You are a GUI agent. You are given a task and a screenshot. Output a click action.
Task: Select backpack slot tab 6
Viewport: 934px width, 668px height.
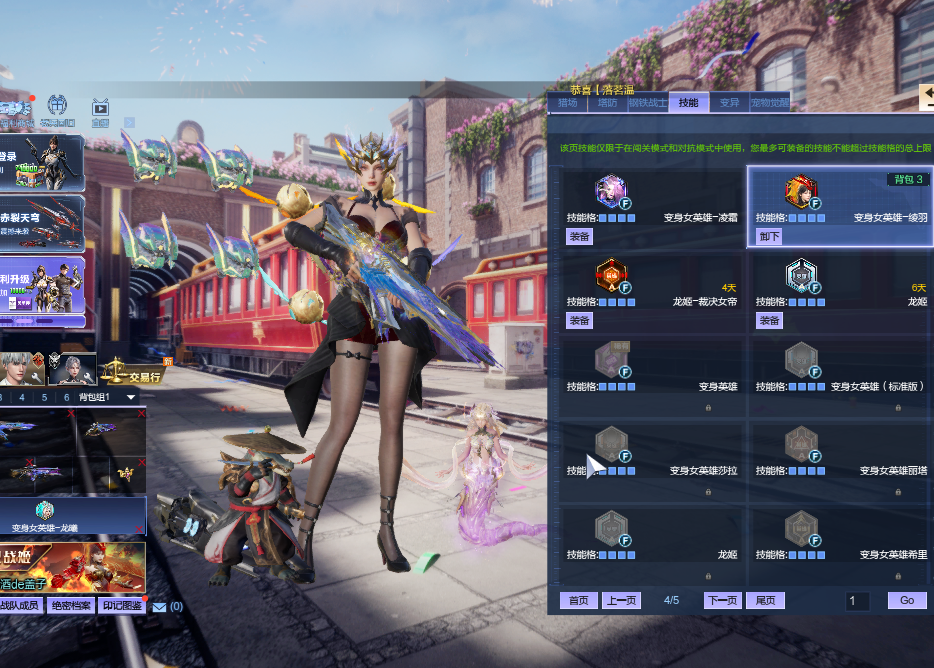click(66, 397)
